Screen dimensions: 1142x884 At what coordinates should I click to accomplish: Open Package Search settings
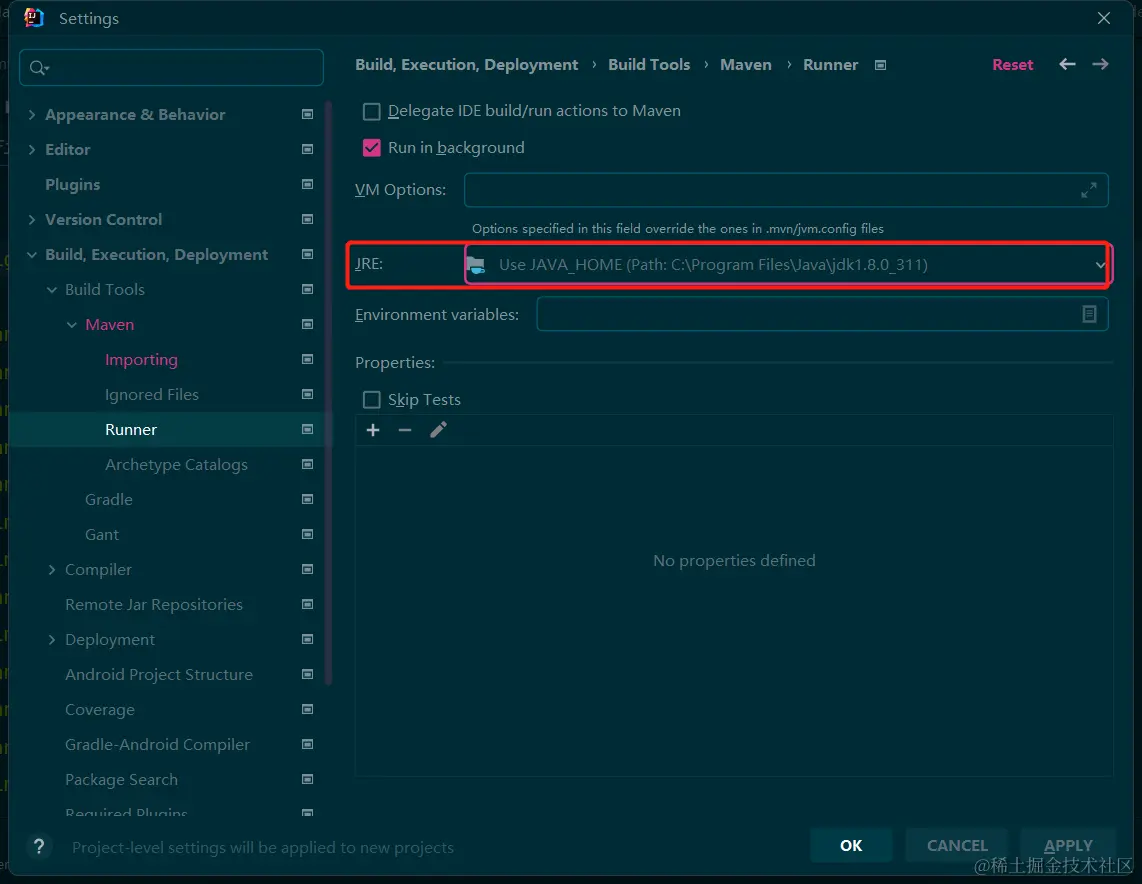[121, 778]
